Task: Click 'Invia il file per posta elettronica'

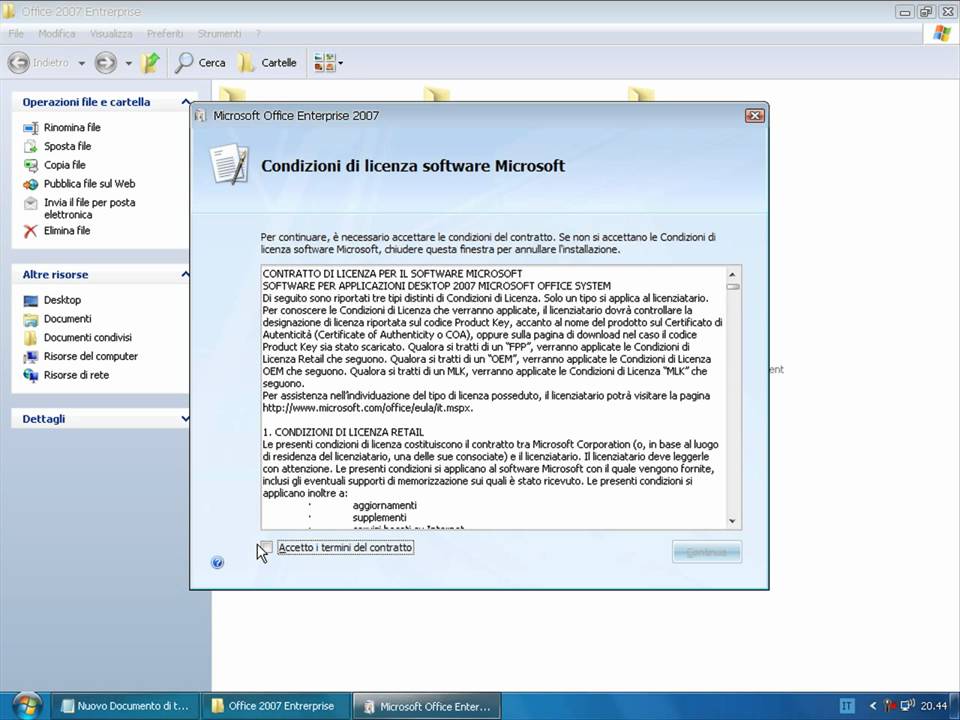Action: 89,208
